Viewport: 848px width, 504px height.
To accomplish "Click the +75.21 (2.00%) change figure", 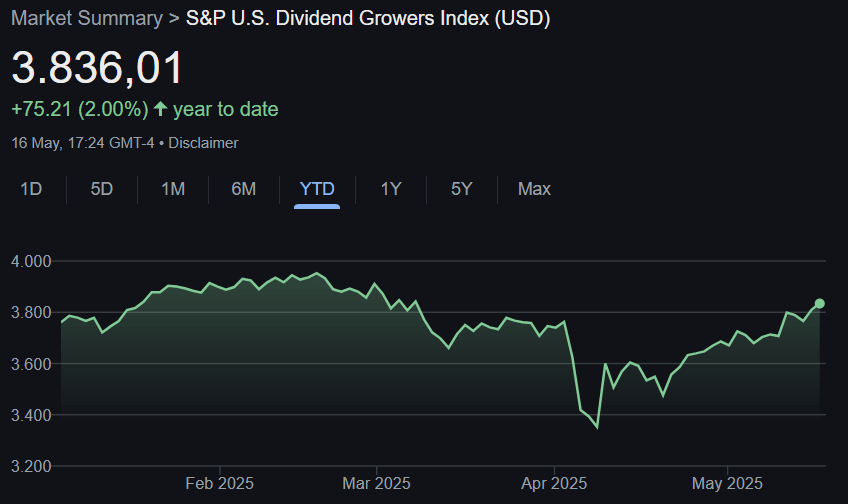I will [80, 109].
